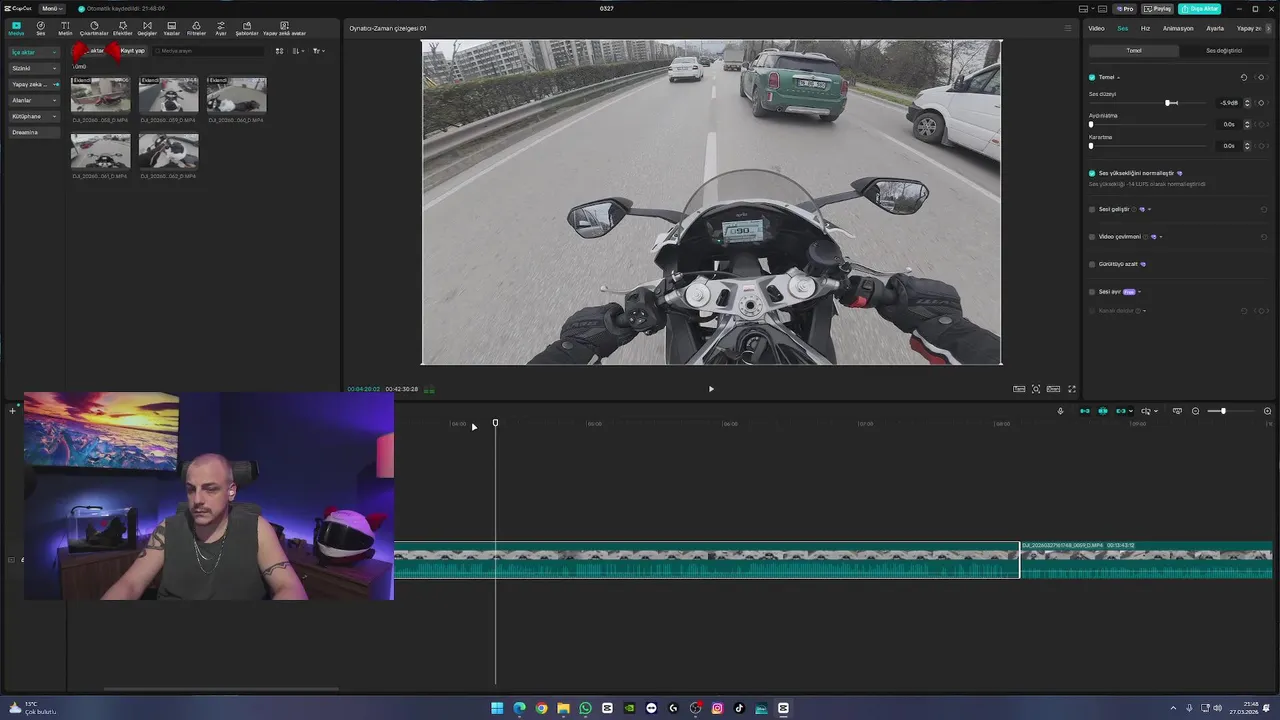Image resolution: width=1280 pixels, height=720 pixels.
Task: Expand Kütüphane sidebar section
Action: (x=34, y=116)
